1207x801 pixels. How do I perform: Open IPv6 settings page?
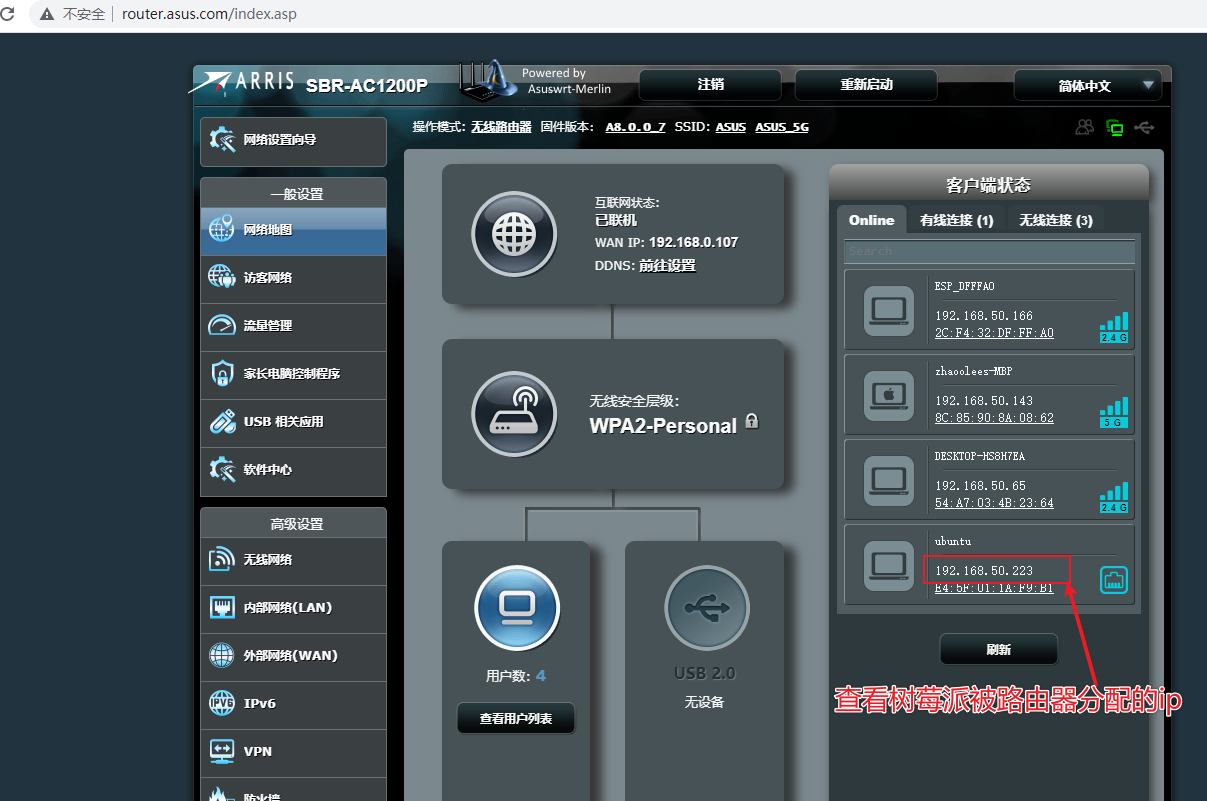pos(293,704)
